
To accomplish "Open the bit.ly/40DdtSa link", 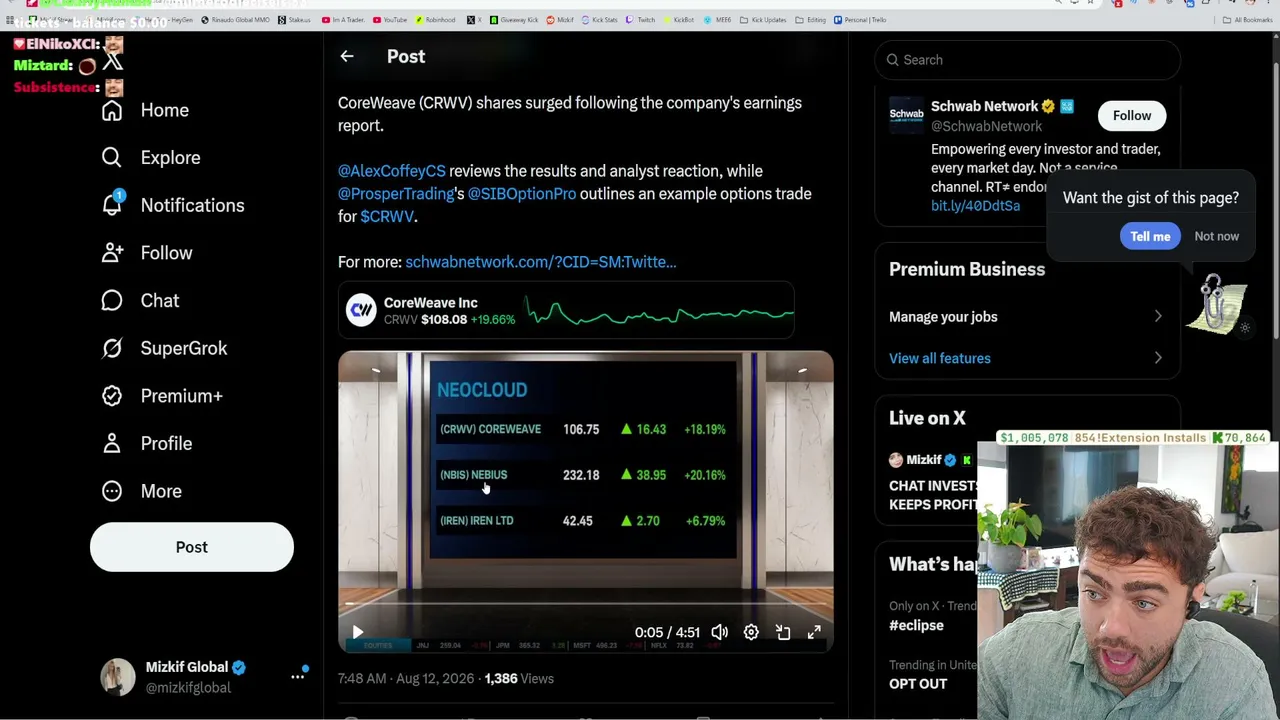I will tap(975, 206).
